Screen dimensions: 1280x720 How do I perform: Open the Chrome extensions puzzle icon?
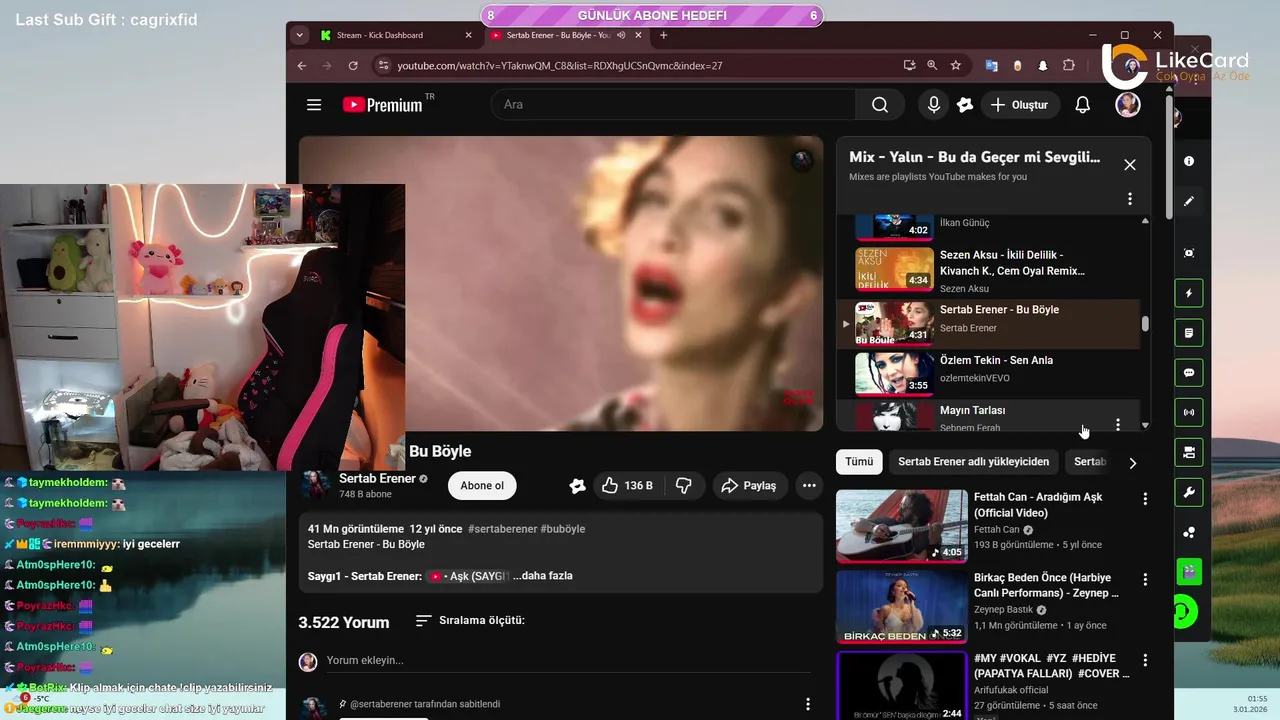(x=1069, y=65)
